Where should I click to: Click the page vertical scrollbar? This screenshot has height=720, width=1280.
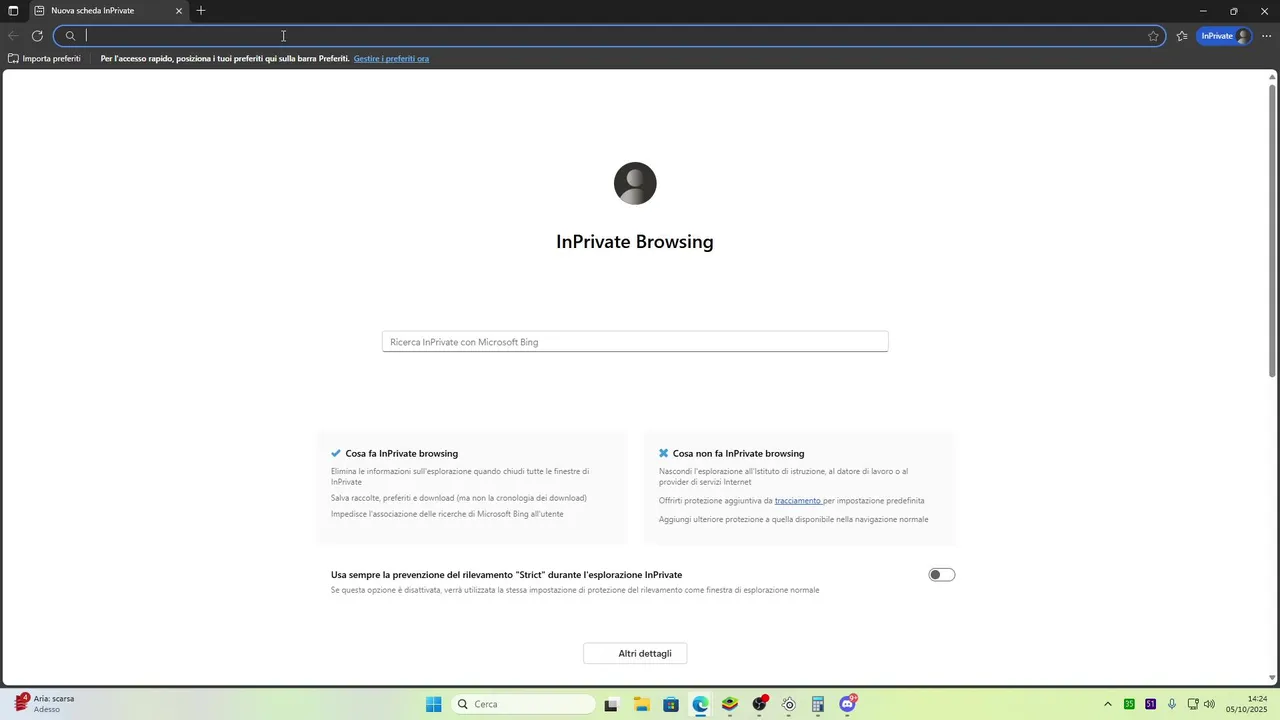[x=1273, y=230]
